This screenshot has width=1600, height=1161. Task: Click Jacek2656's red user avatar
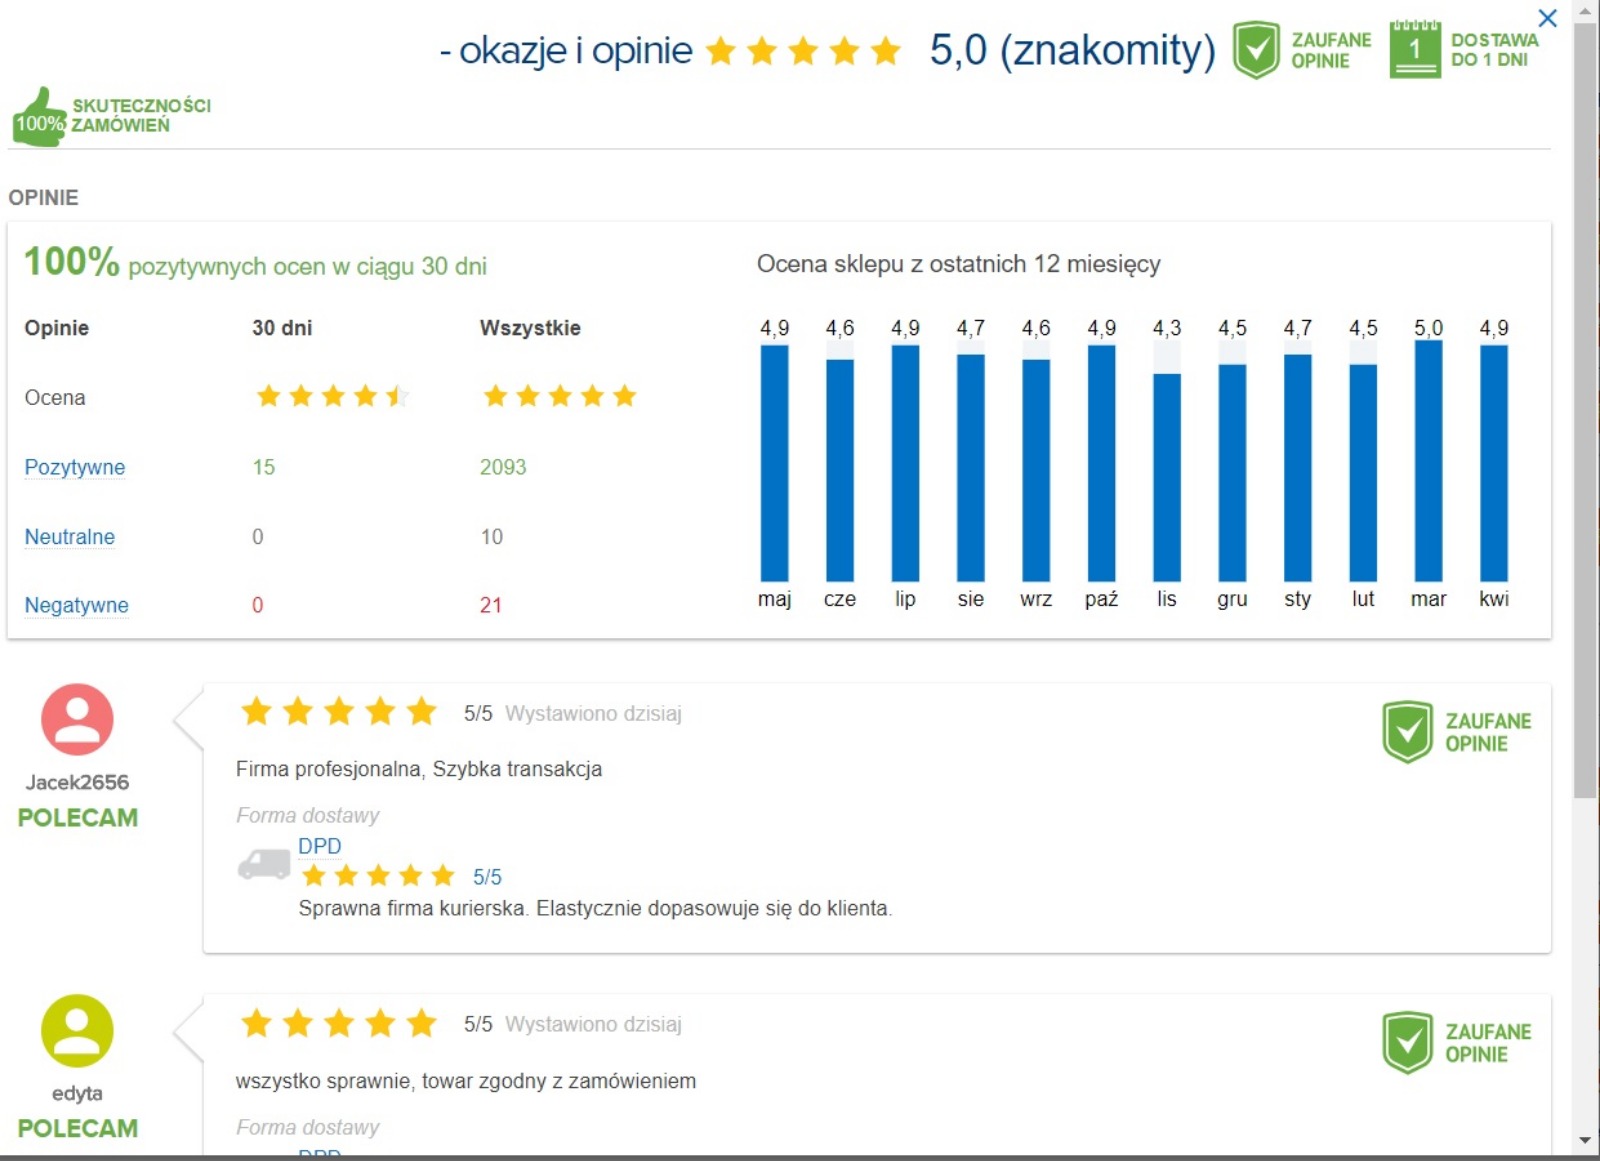(77, 719)
